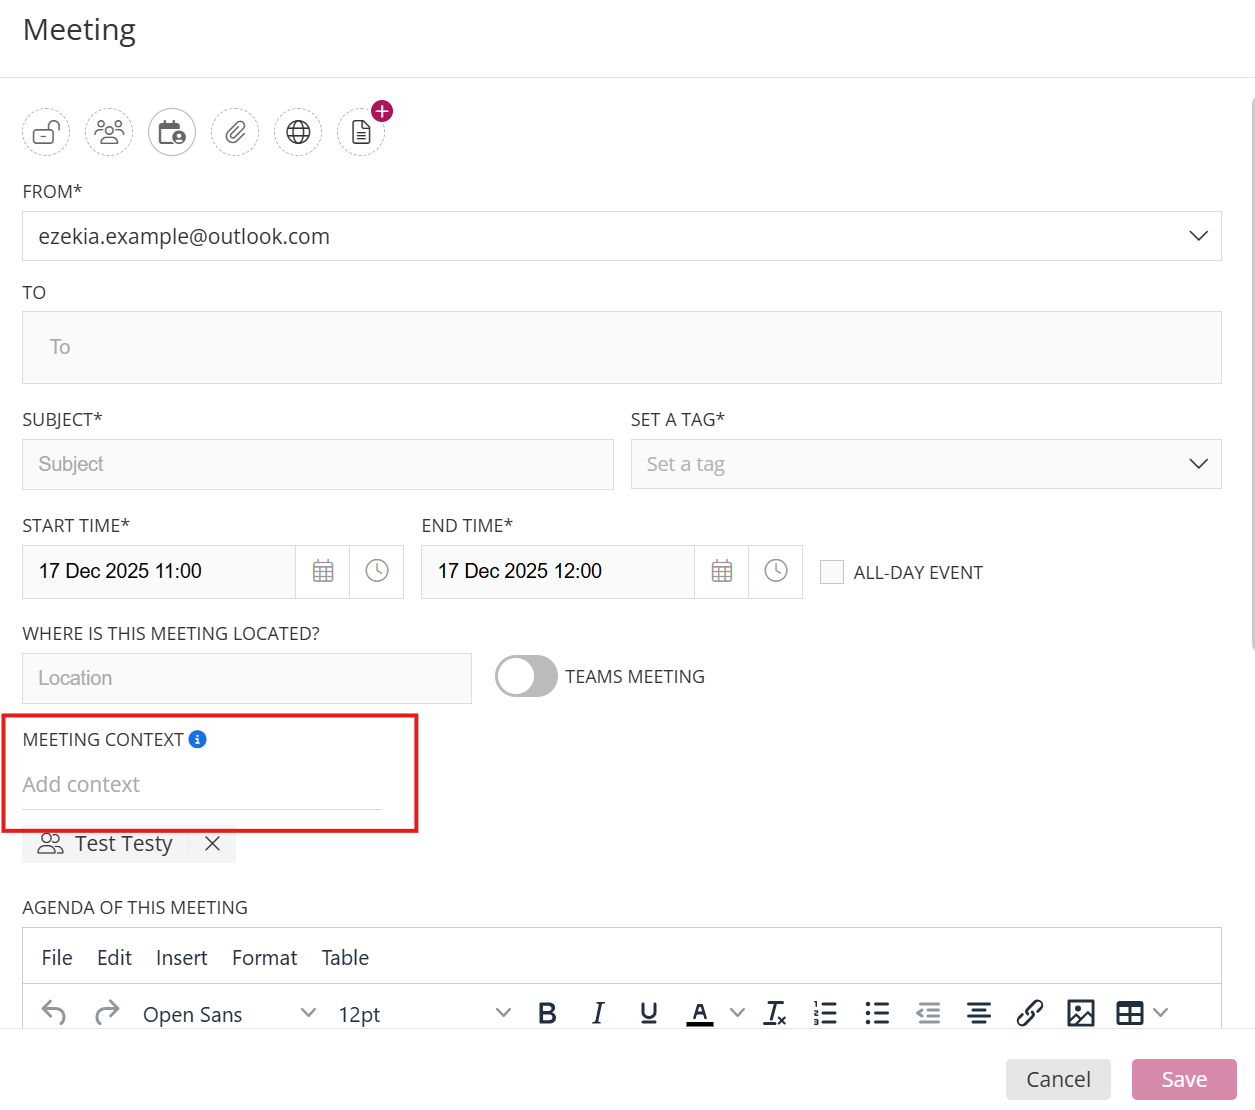Click the Save button
This screenshot has height=1110, width=1255.
click(1184, 1079)
